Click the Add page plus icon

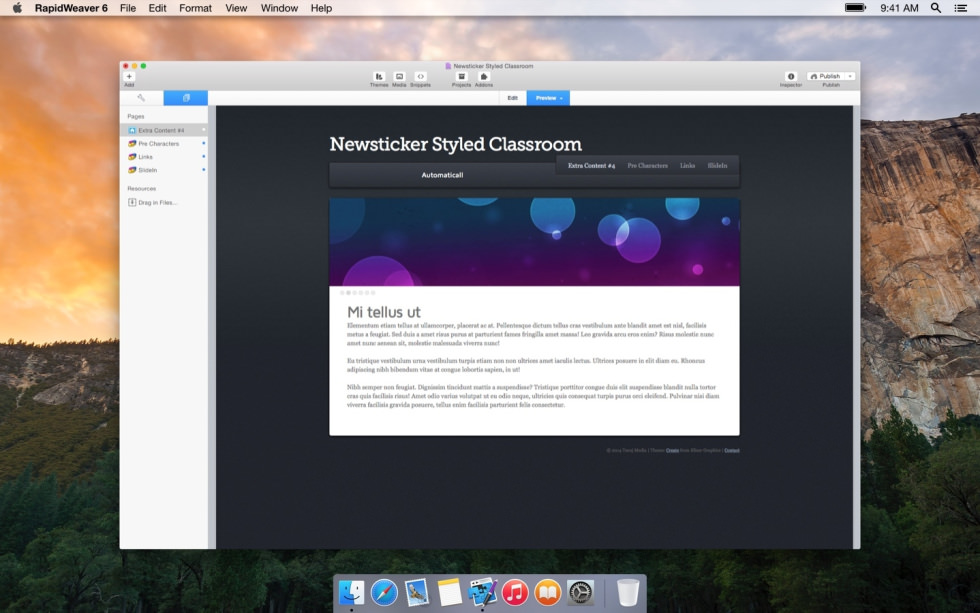pos(129,76)
